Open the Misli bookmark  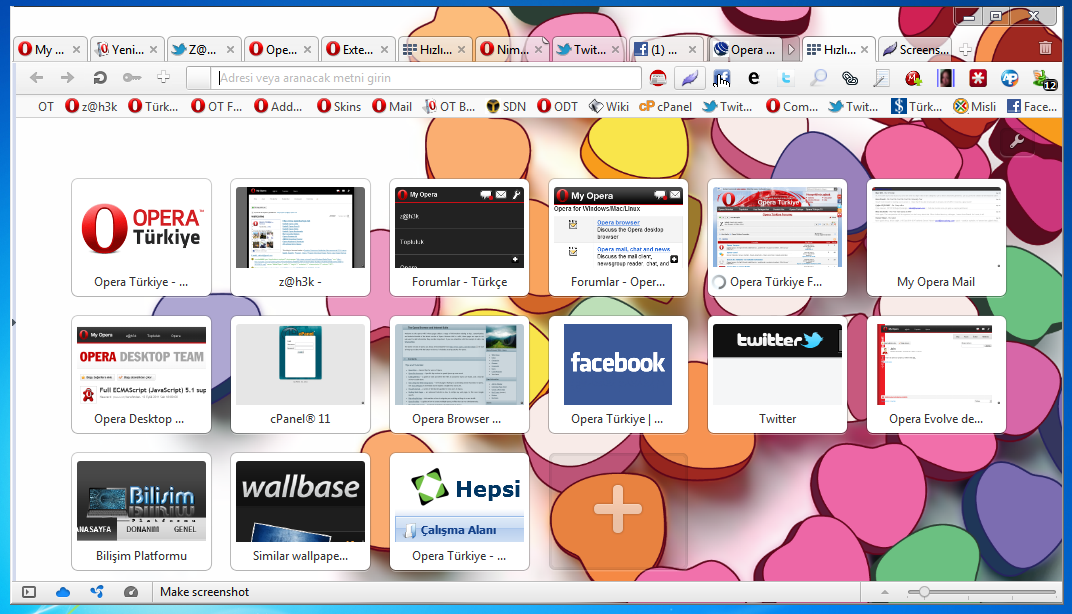coord(975,107)
